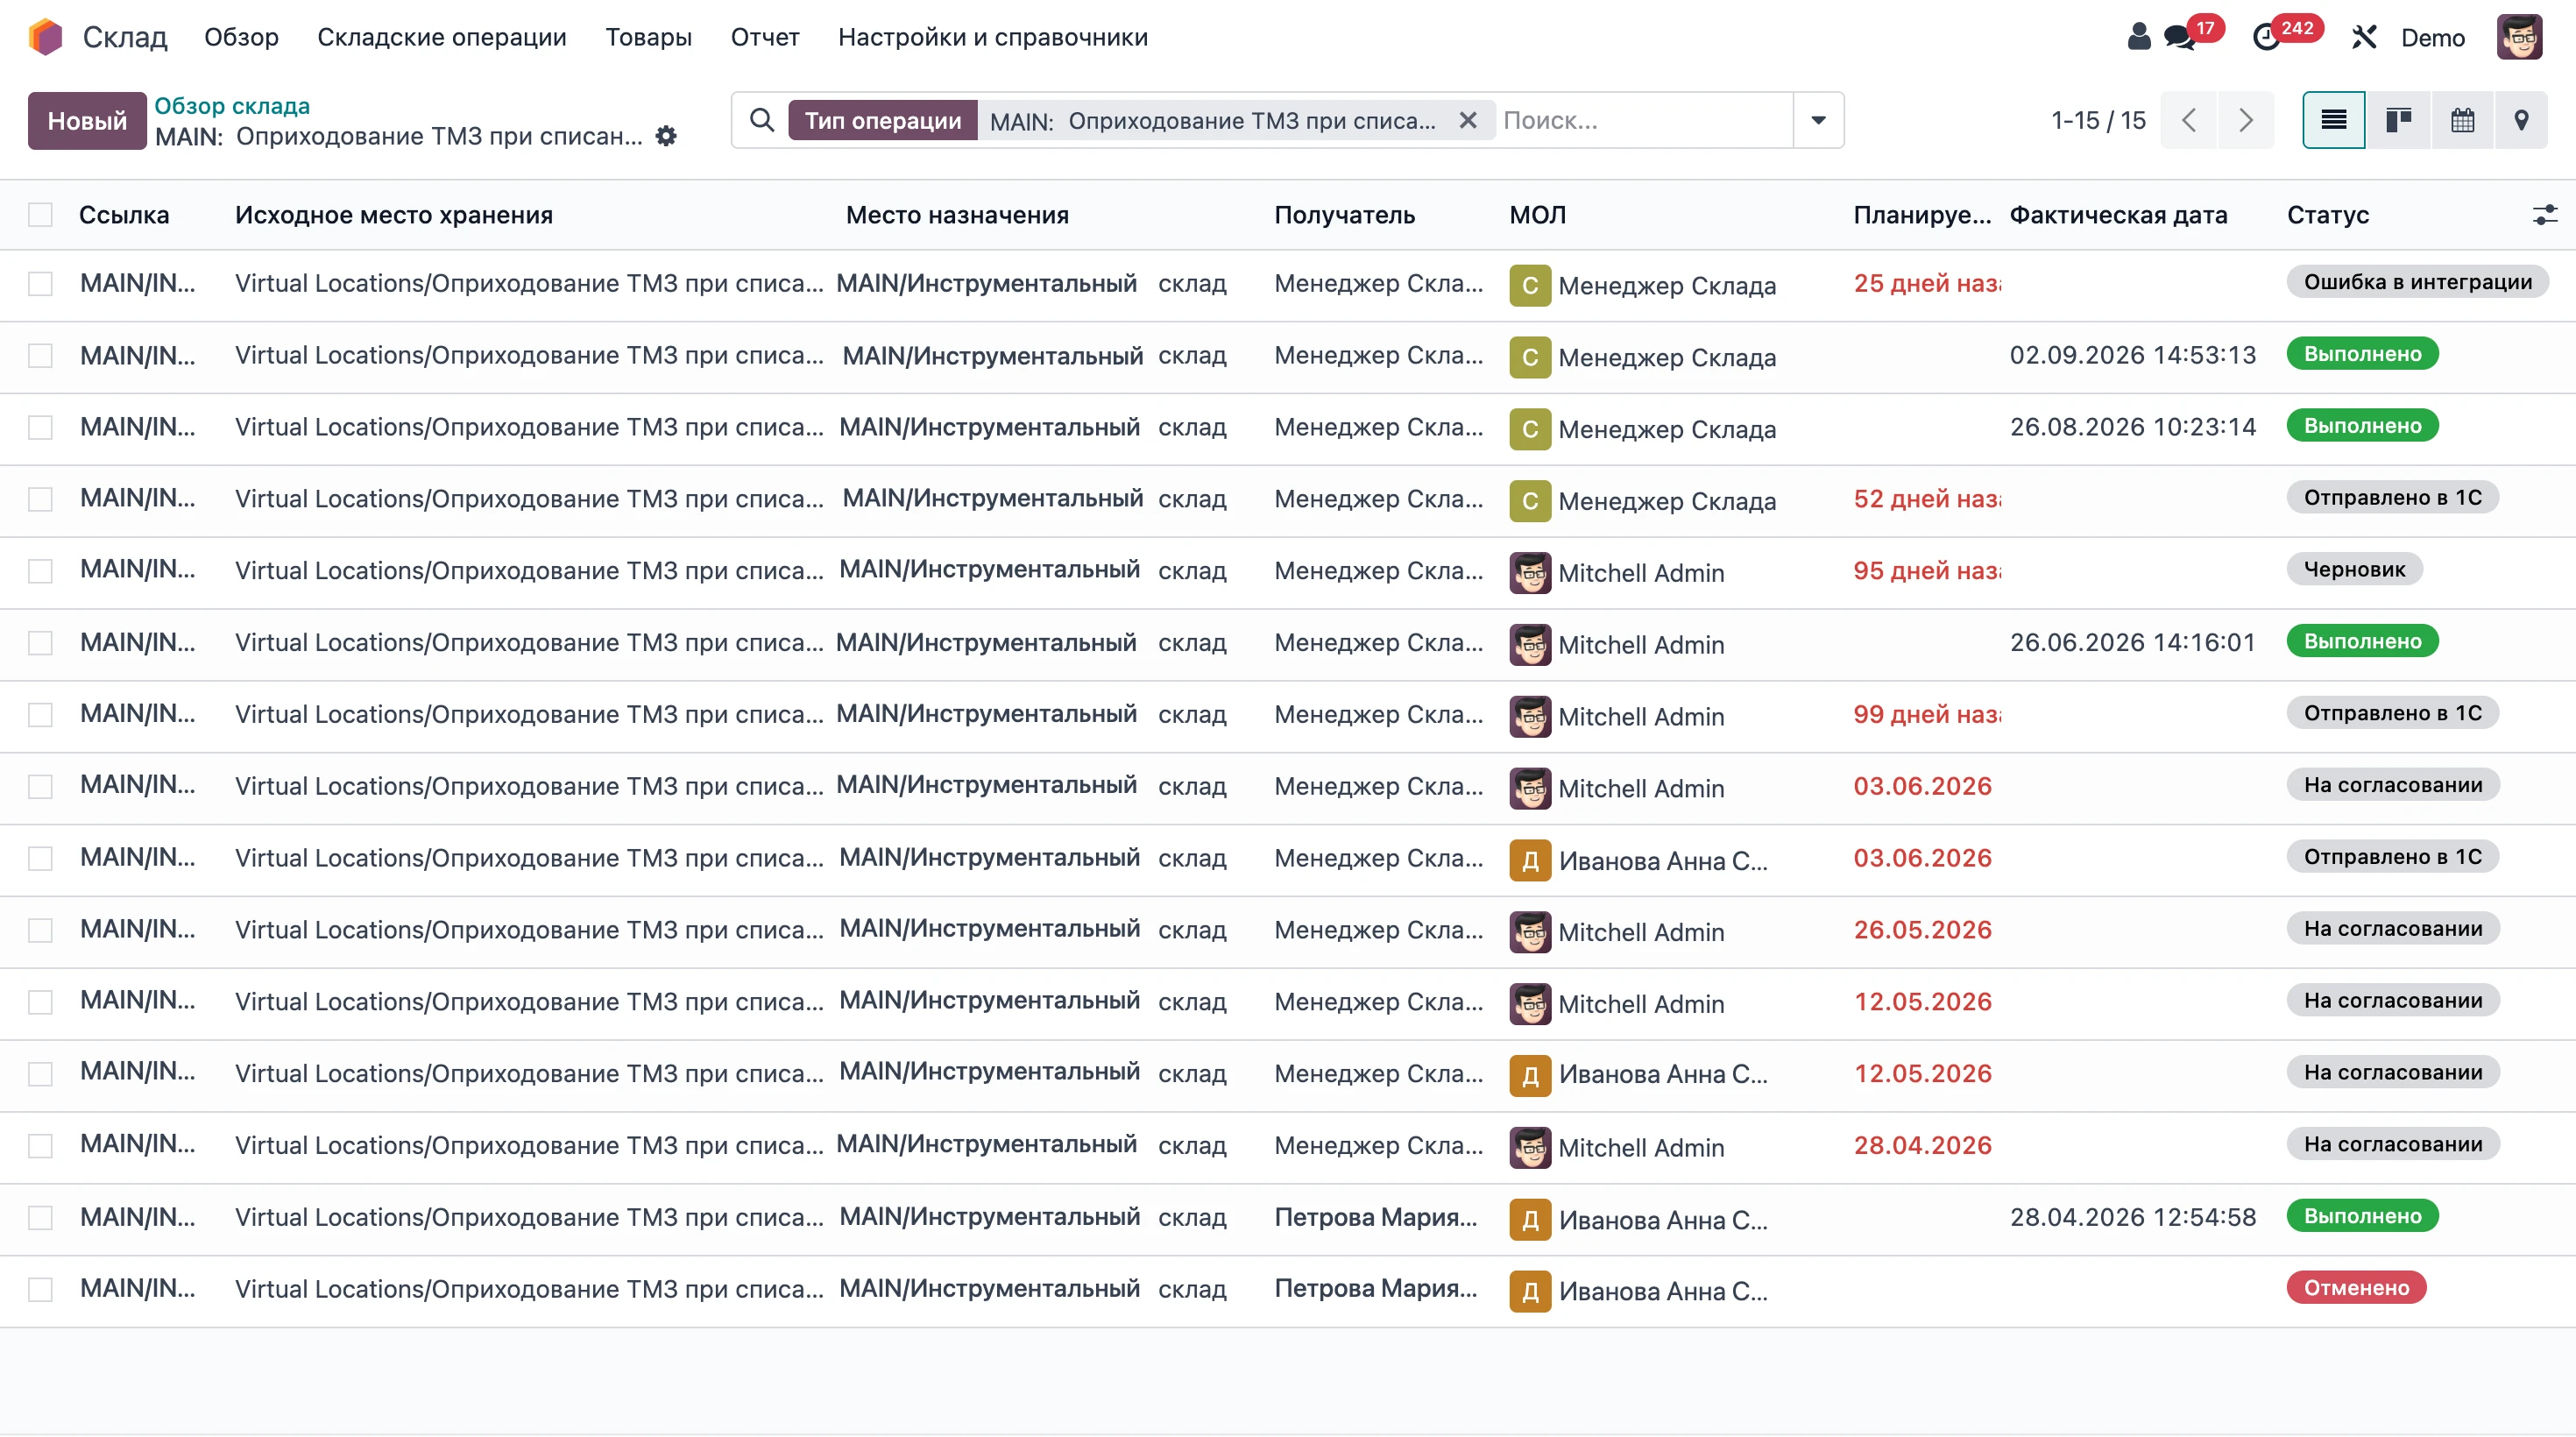Remove the Тип операции filter facet
Viewport: 2576px width, 1437px height.
pos(1468,120)
